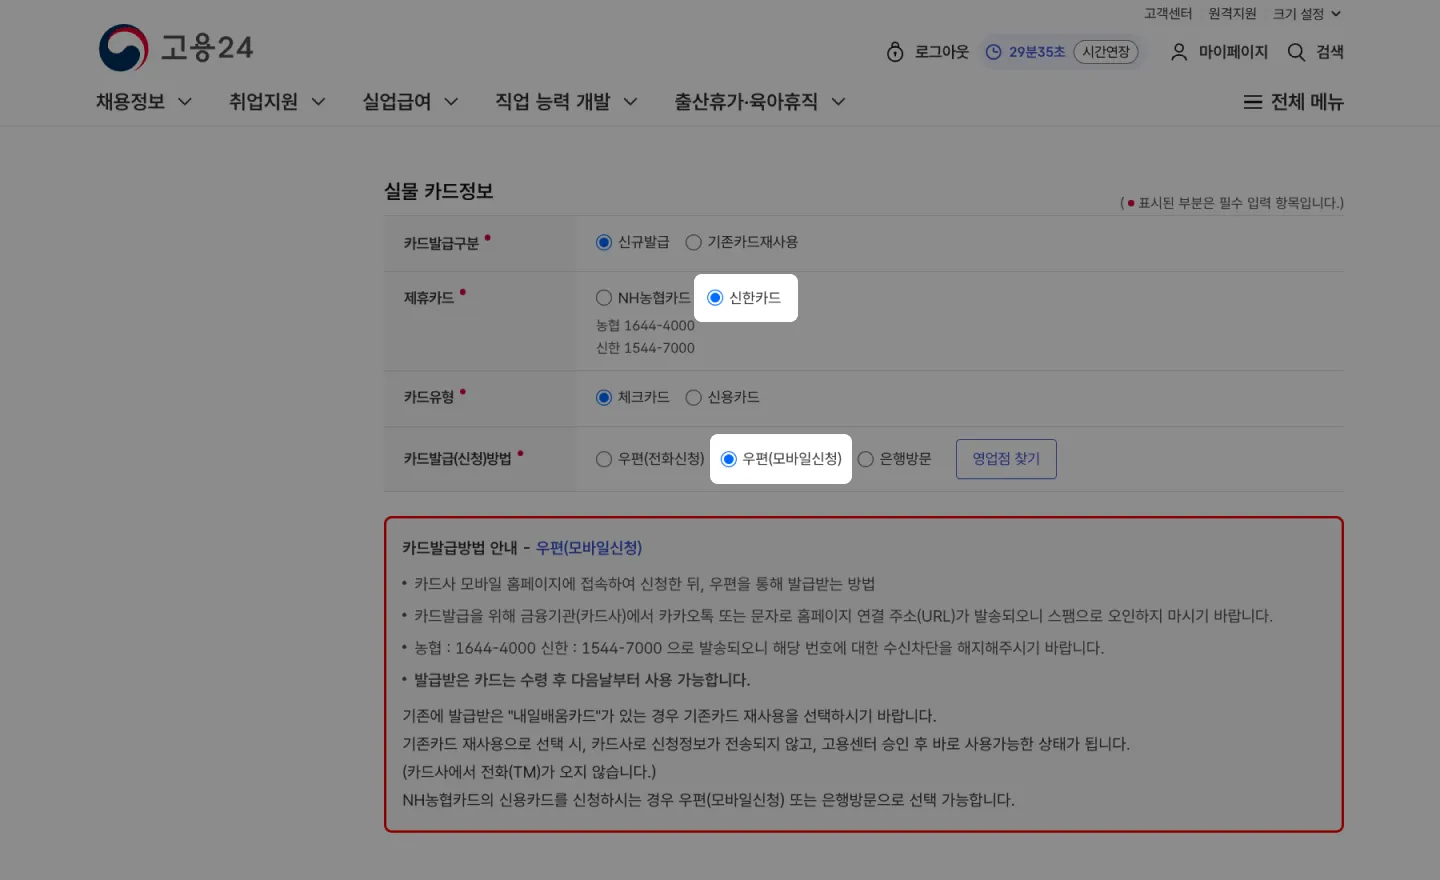Open the 실업급여 menu

[x=396, y=102]
